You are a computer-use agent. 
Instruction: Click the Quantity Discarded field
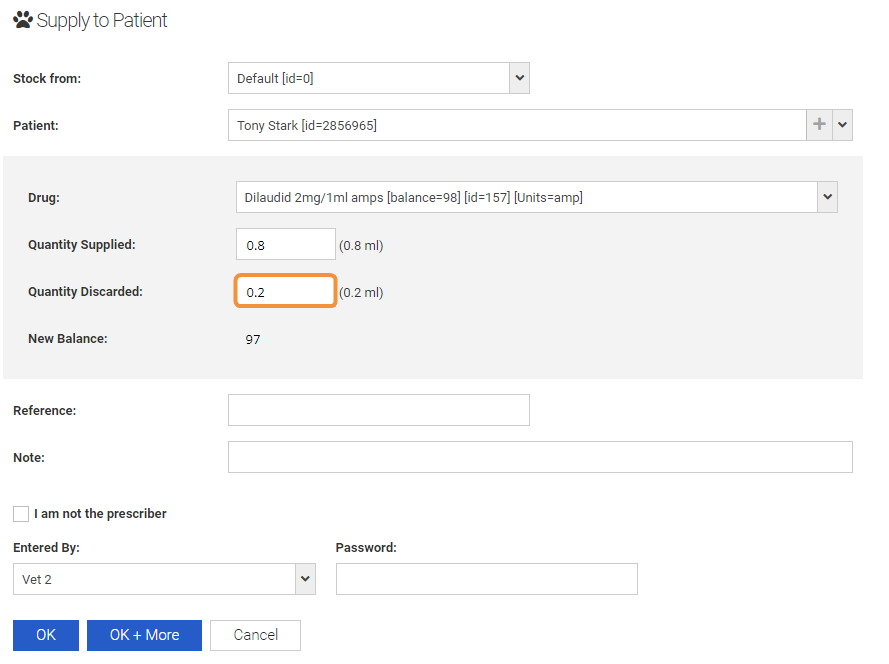[x=285, y=292]
